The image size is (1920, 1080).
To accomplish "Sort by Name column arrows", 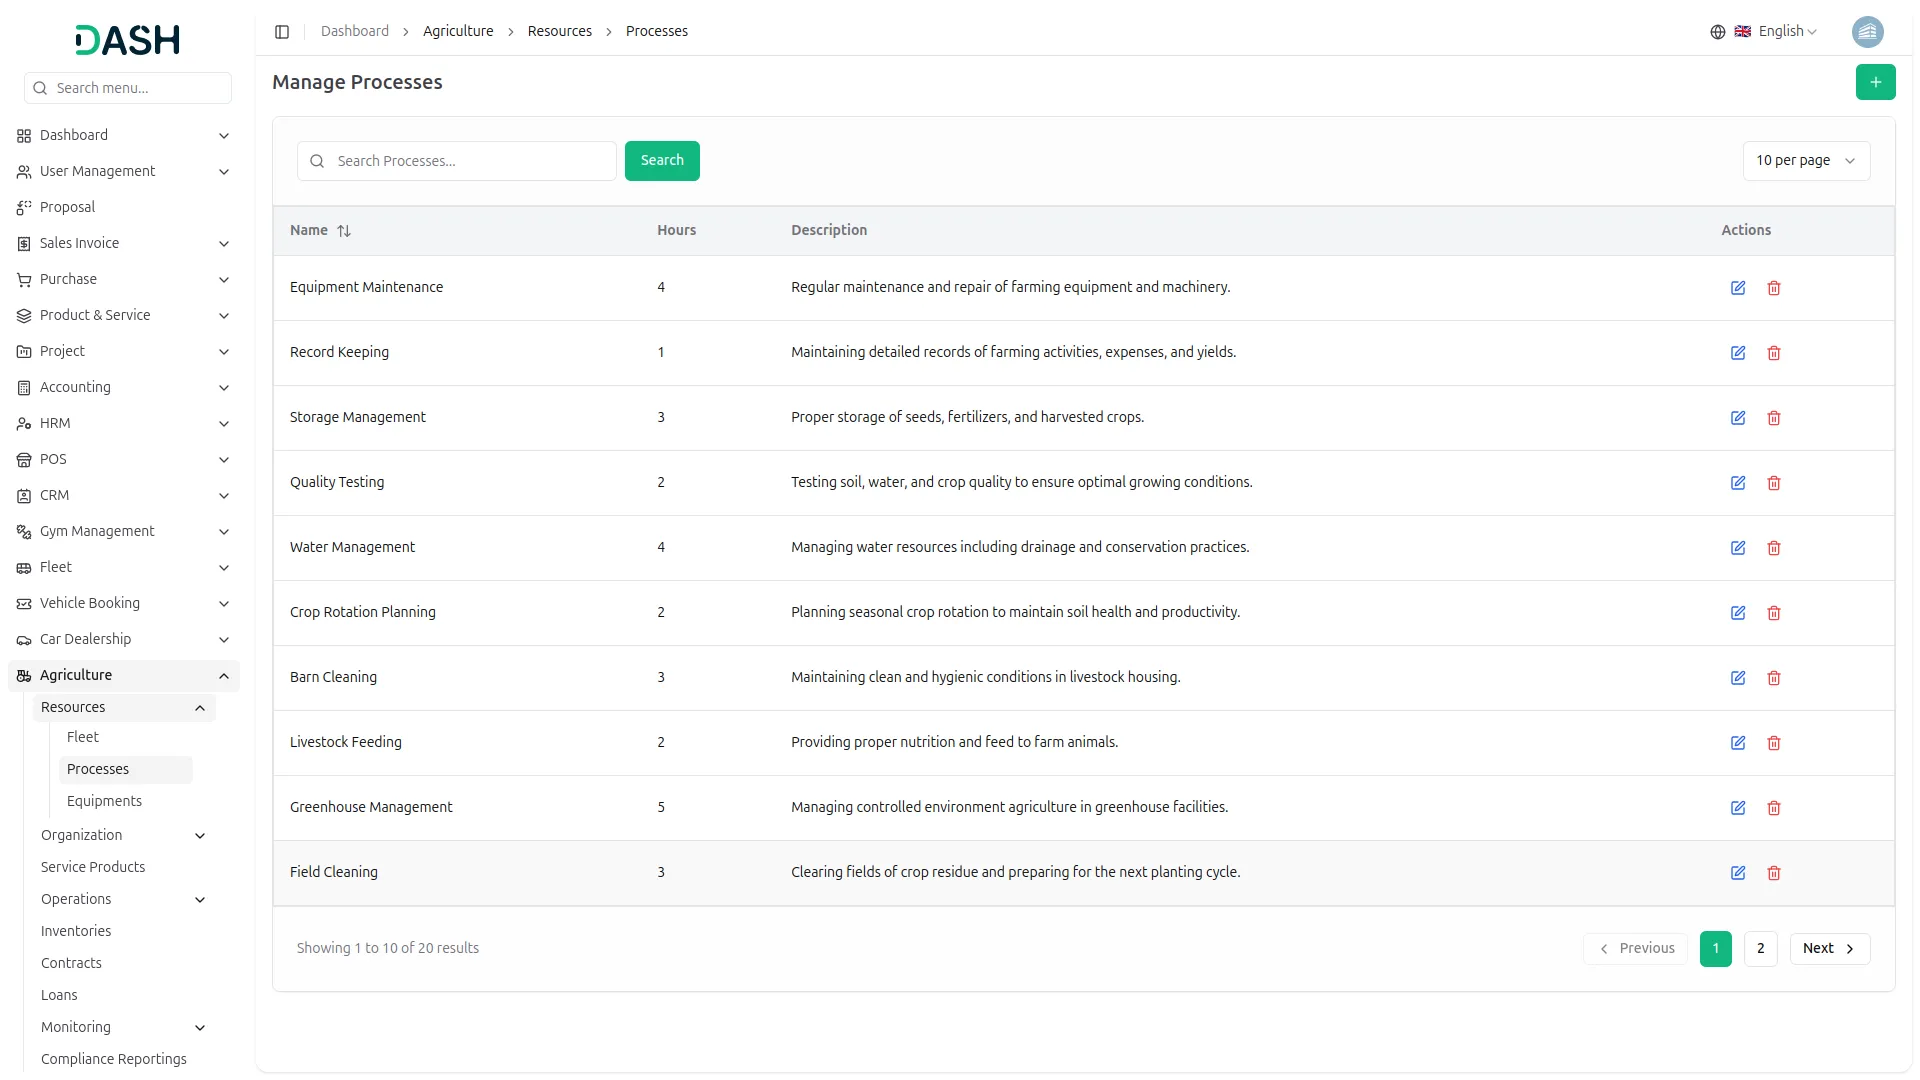I will [344, 231].
